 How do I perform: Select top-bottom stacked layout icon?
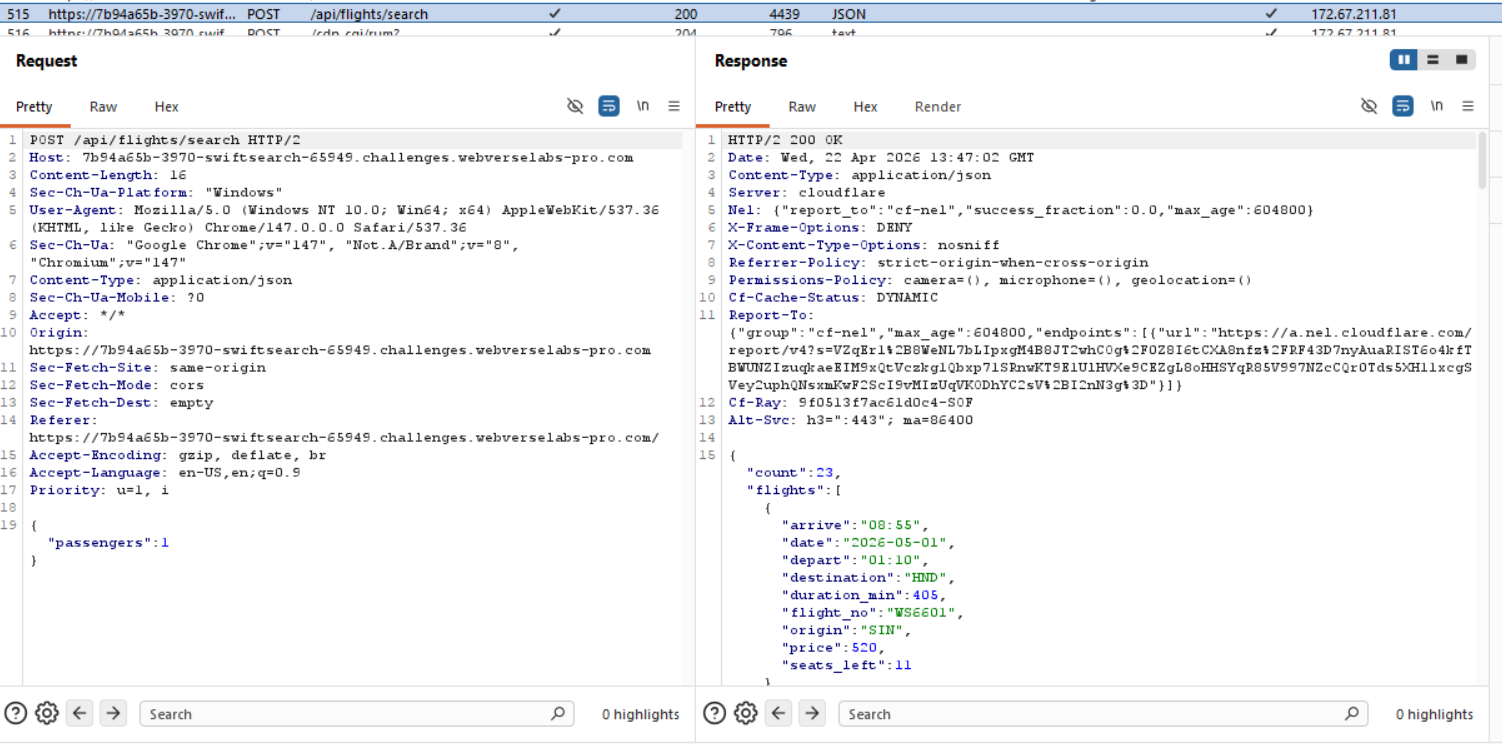(1433, 60)
